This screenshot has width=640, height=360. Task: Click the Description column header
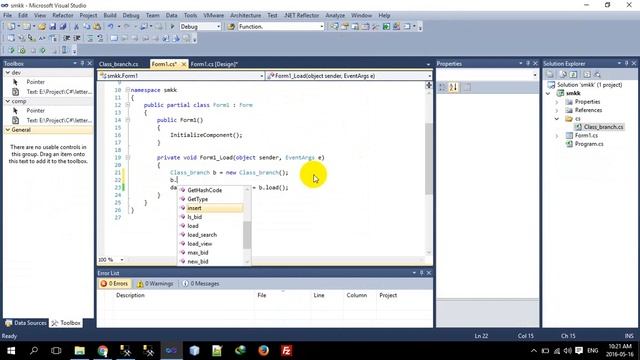pos(130,295)
